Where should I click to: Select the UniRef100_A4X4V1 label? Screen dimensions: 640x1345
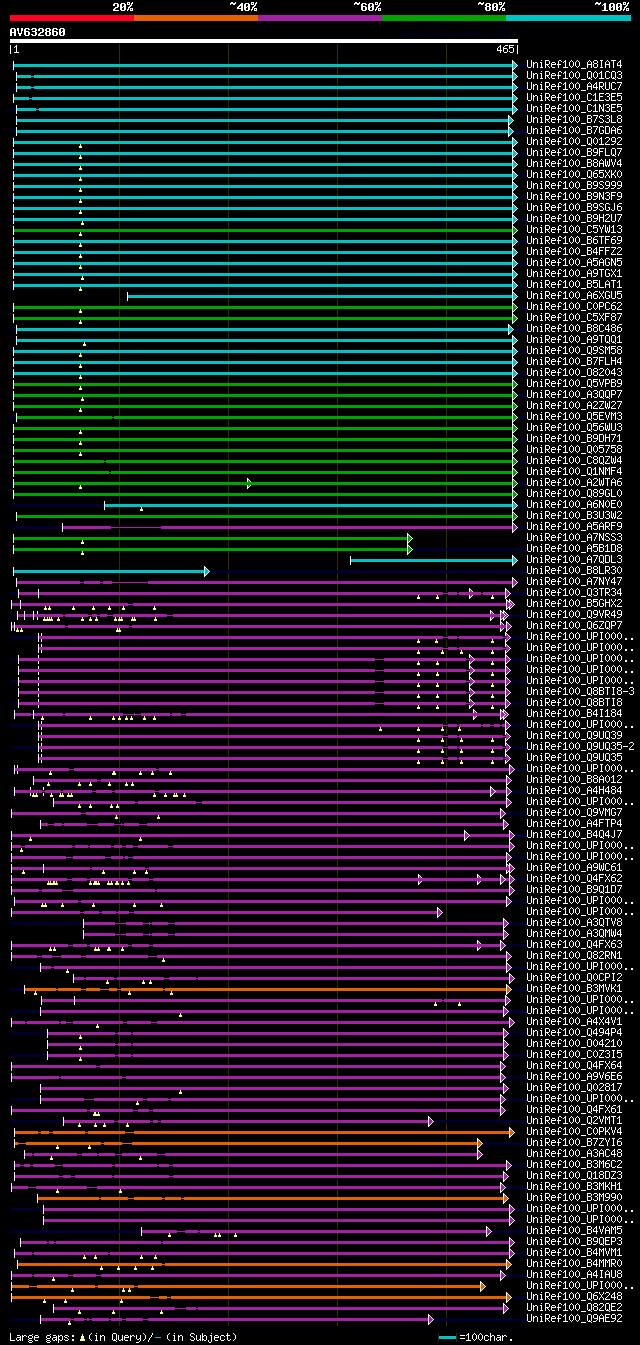(574, 1021)
